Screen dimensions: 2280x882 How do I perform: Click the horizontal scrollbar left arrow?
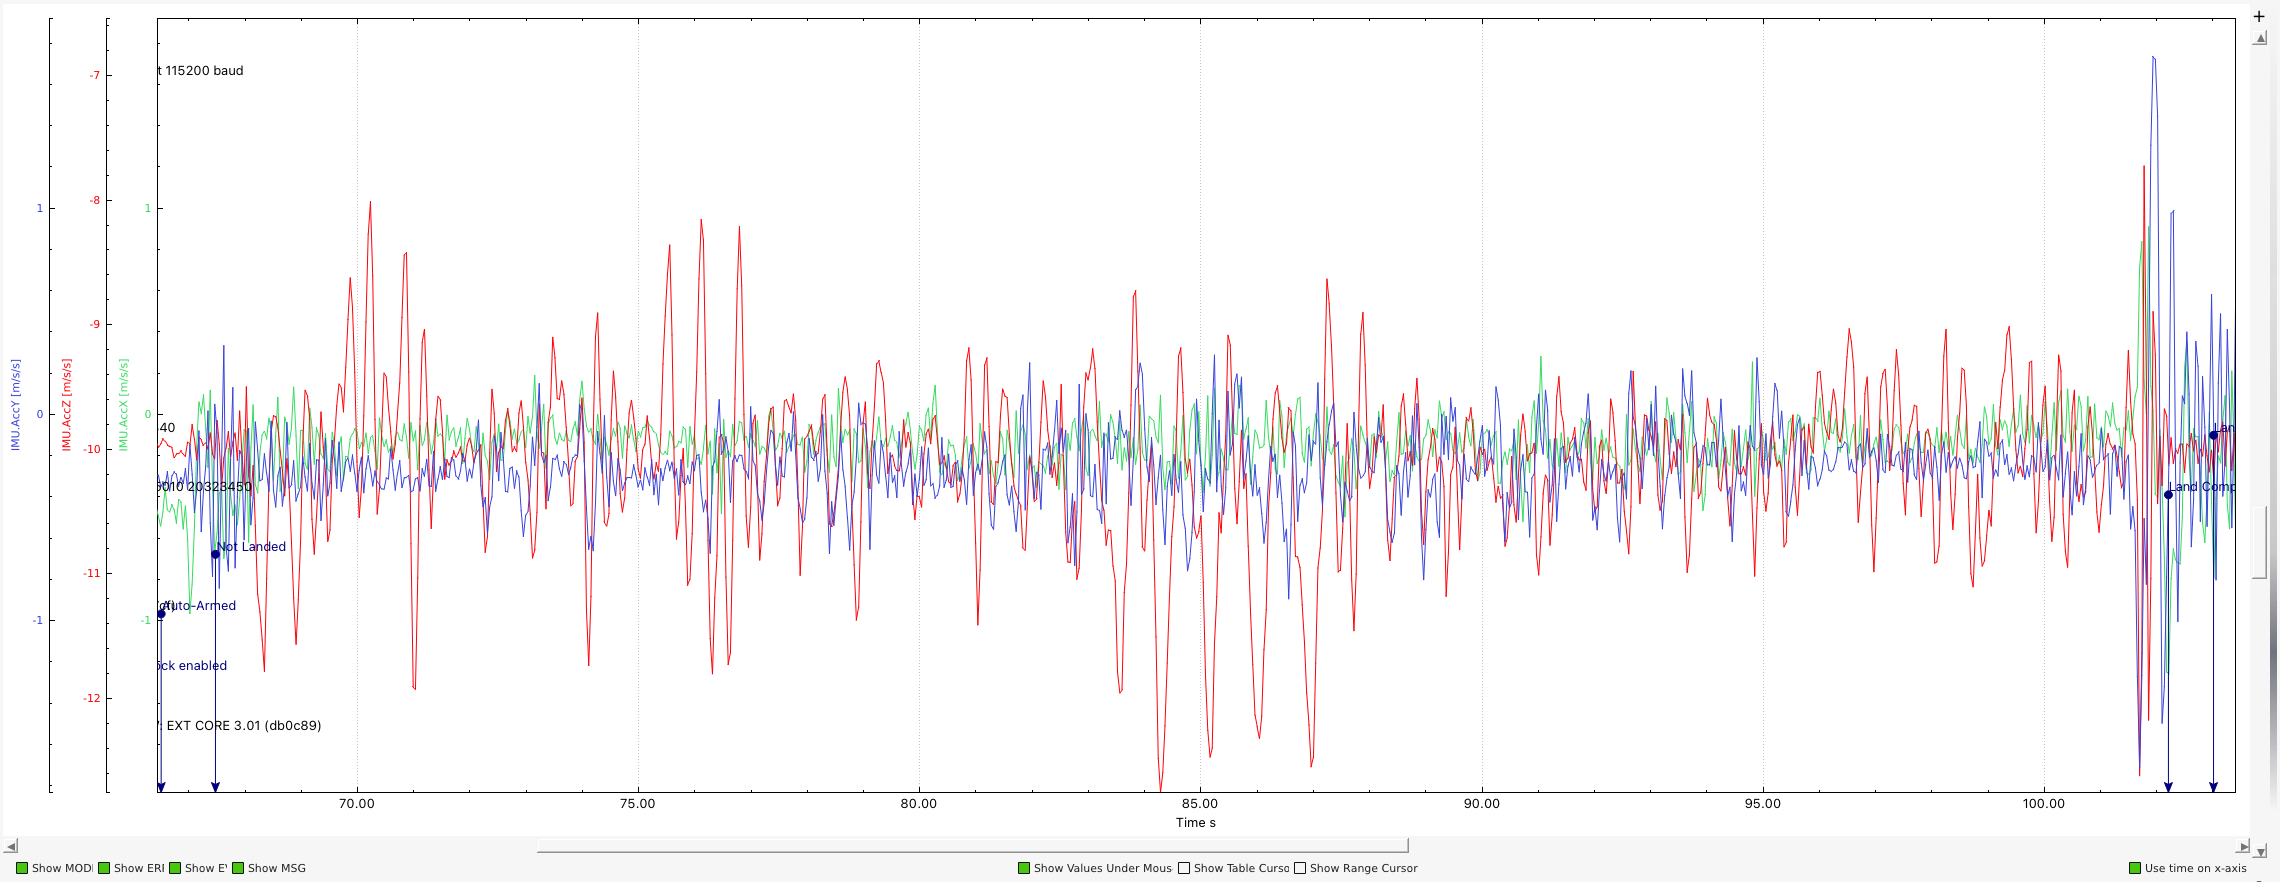point(11,846)
